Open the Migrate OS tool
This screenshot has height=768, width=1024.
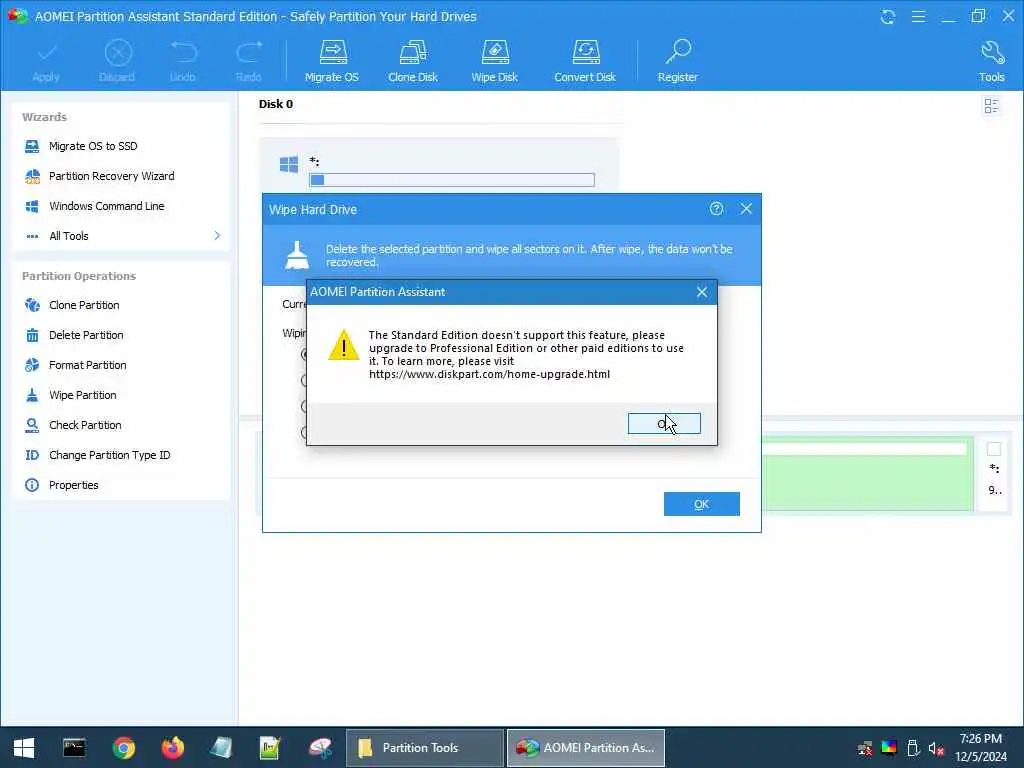[x=332, y=61]
